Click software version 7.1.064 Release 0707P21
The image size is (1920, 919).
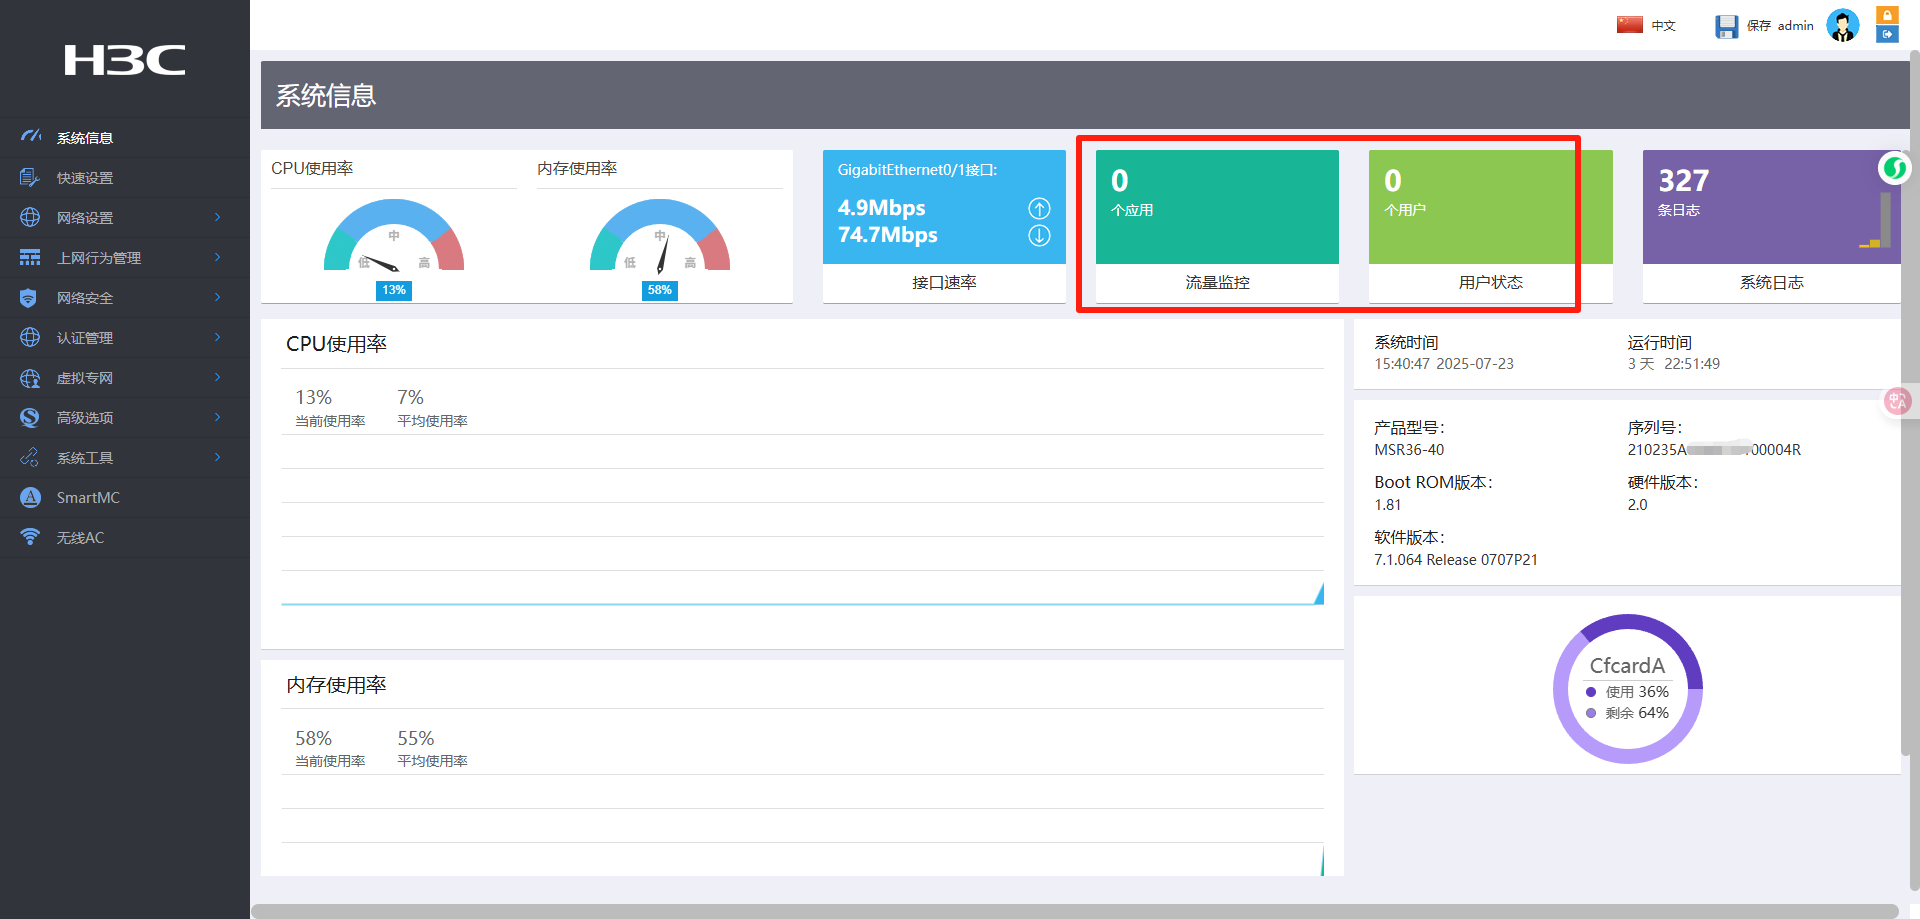click(x=1456, y=560)
